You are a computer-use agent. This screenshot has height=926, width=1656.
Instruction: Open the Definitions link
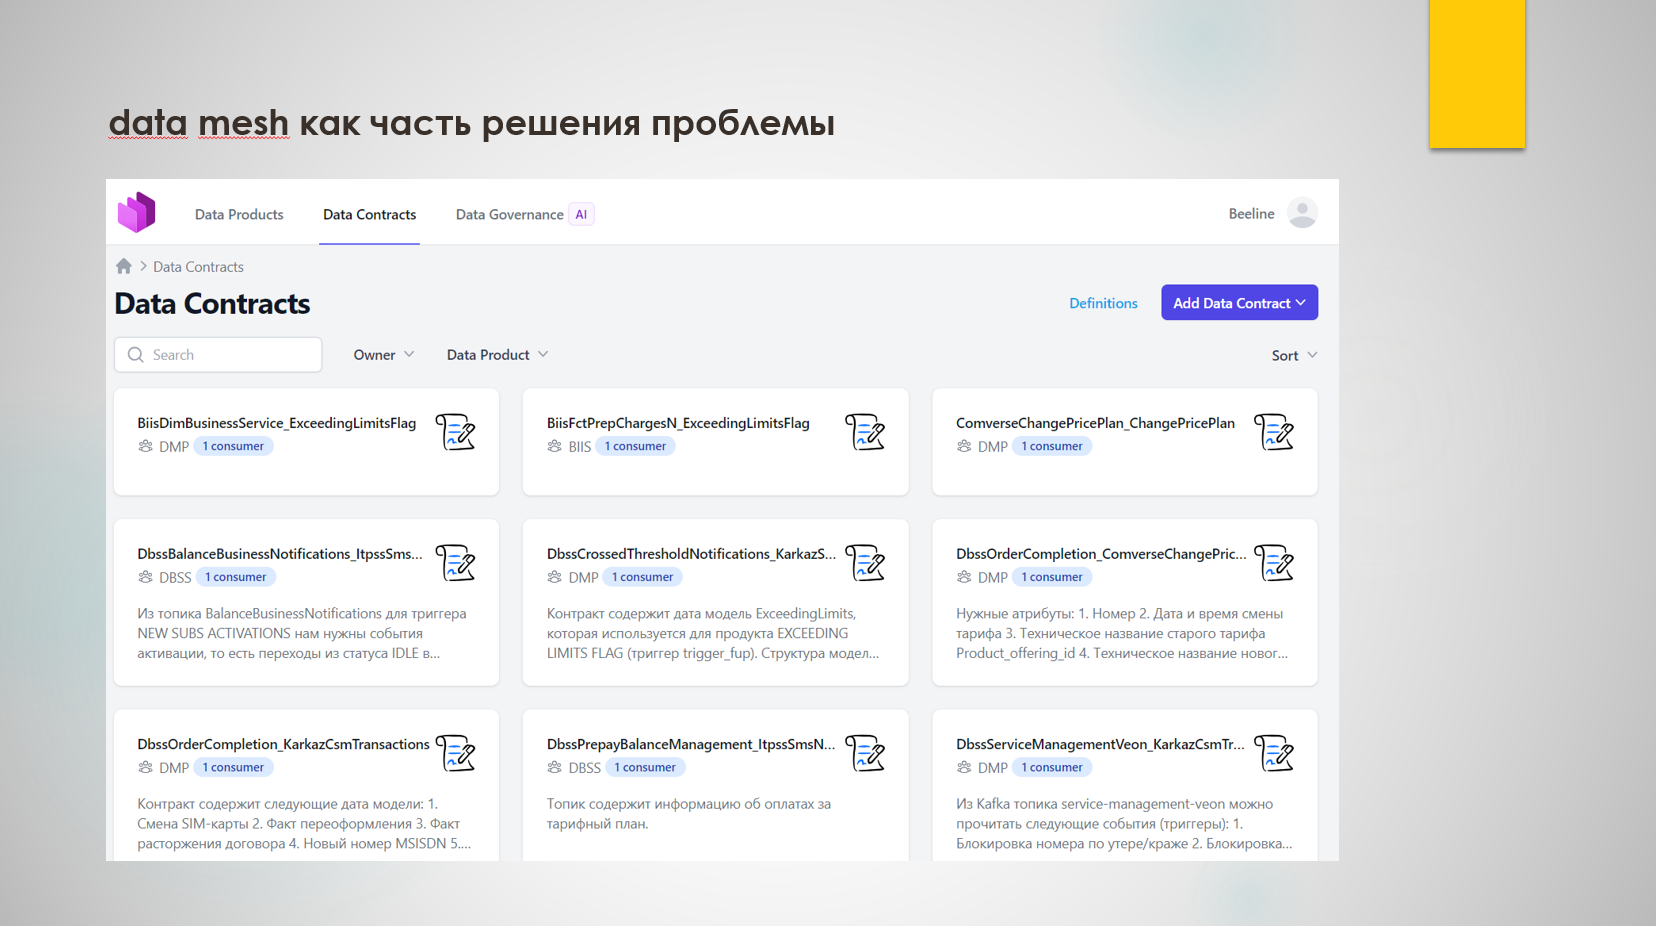click(x=1103, y=303)
